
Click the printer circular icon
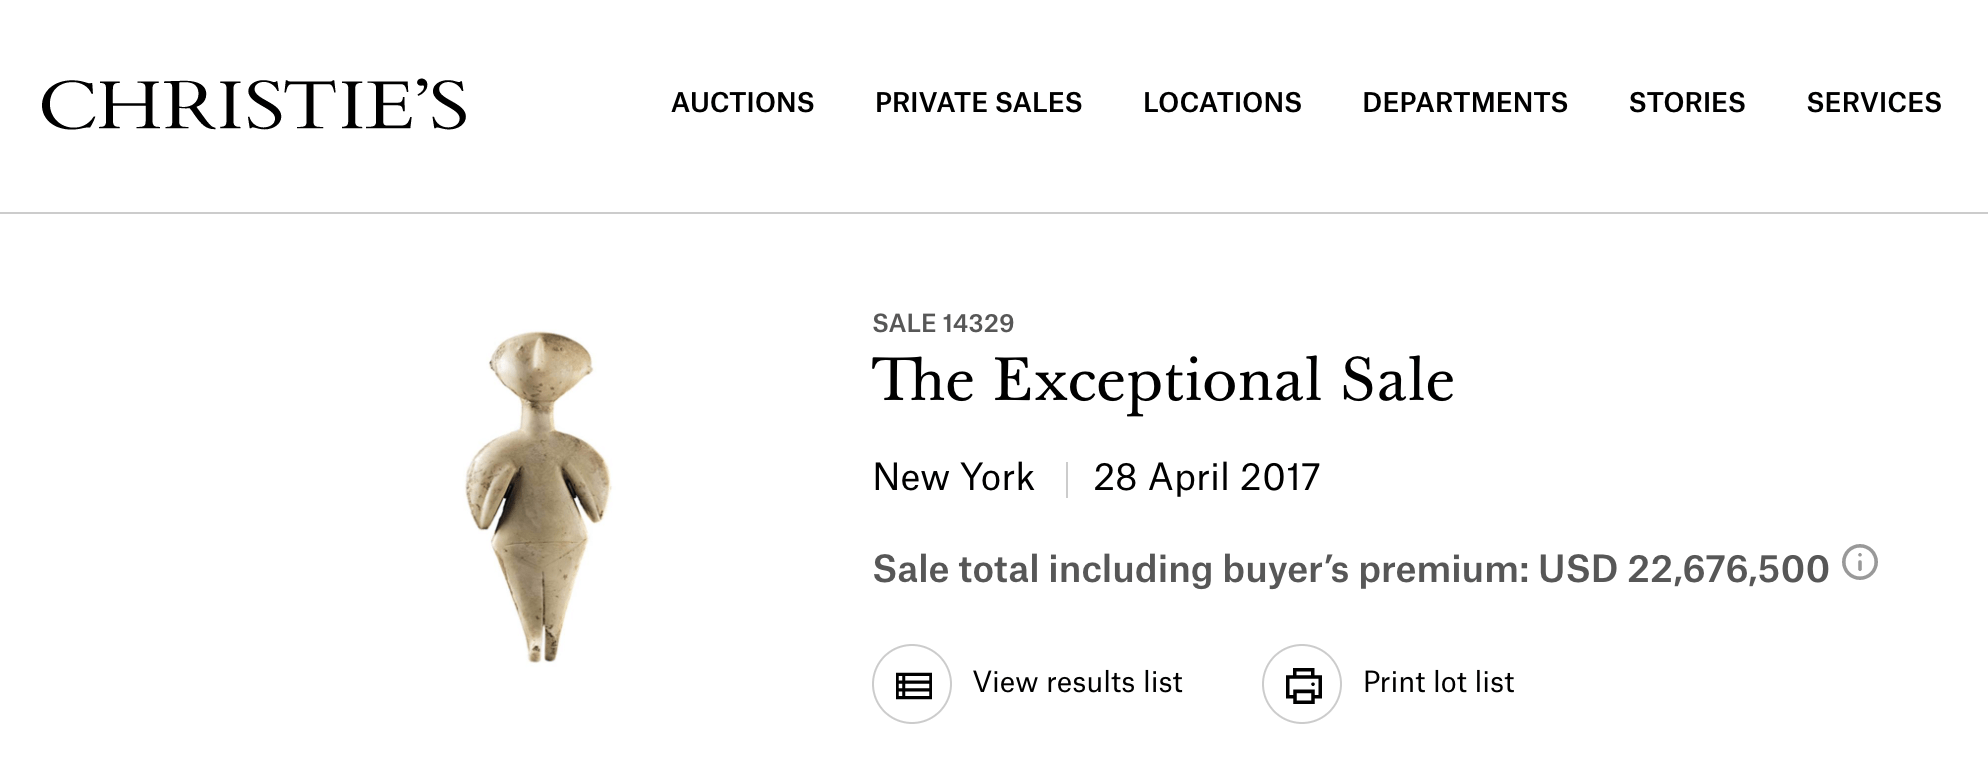[x=1302, y=684]
